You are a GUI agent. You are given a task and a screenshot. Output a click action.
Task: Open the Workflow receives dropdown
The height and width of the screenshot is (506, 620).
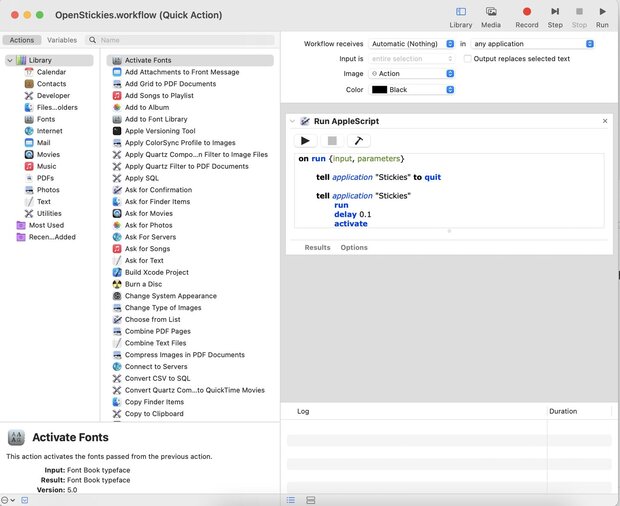(411, 44)
